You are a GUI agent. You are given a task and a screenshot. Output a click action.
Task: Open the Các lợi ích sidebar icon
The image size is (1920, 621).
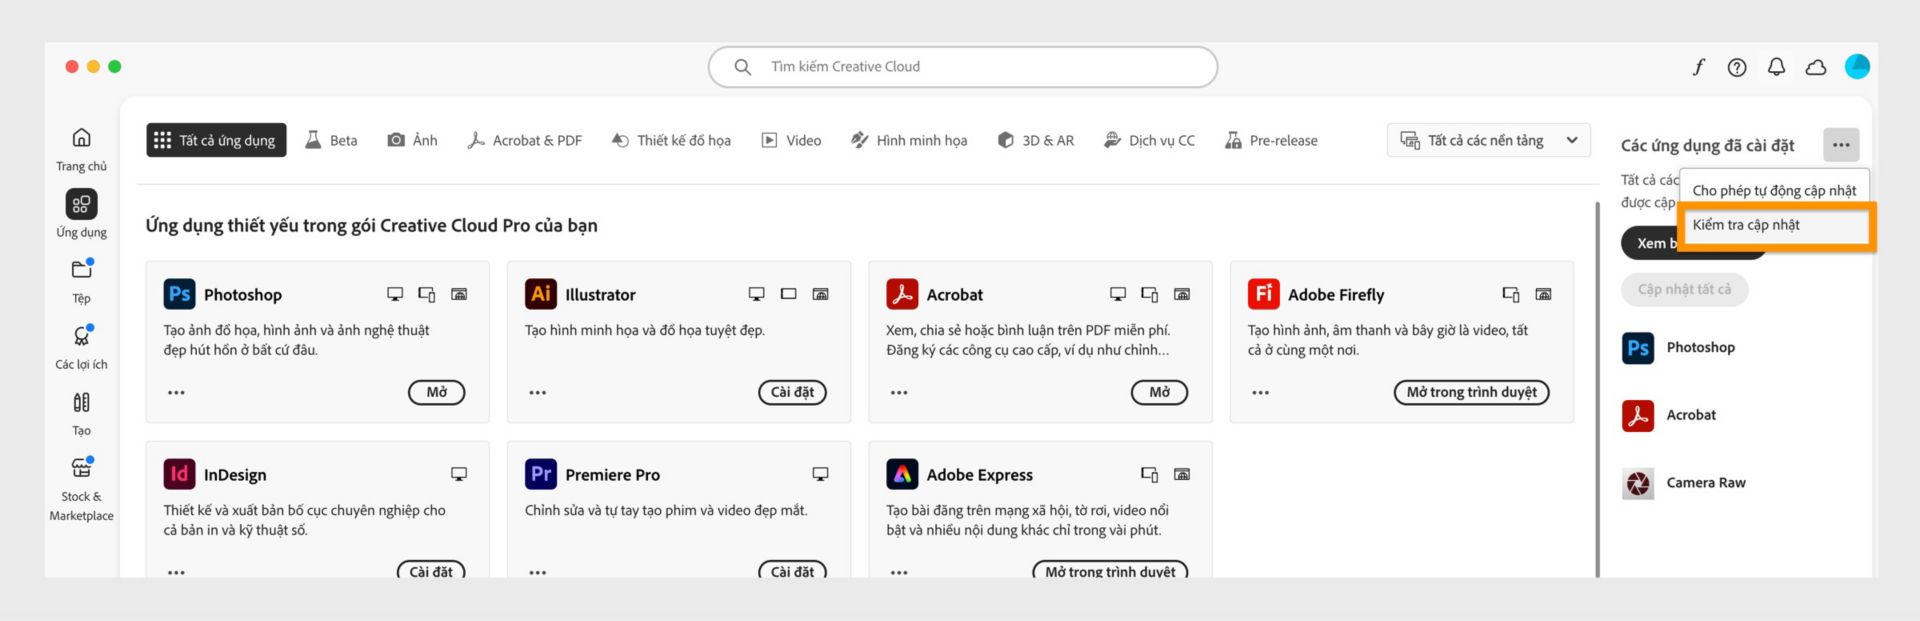tap(82, 336)
